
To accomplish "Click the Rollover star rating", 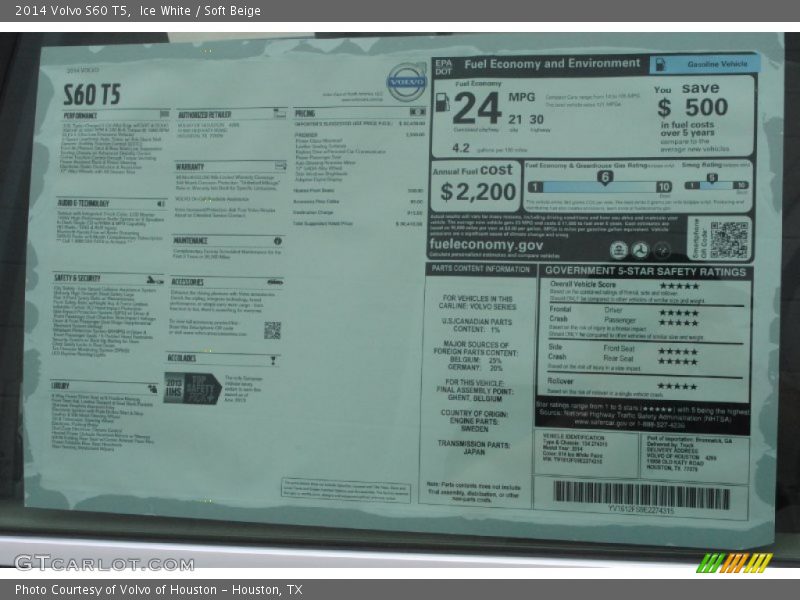I will 678,384.
